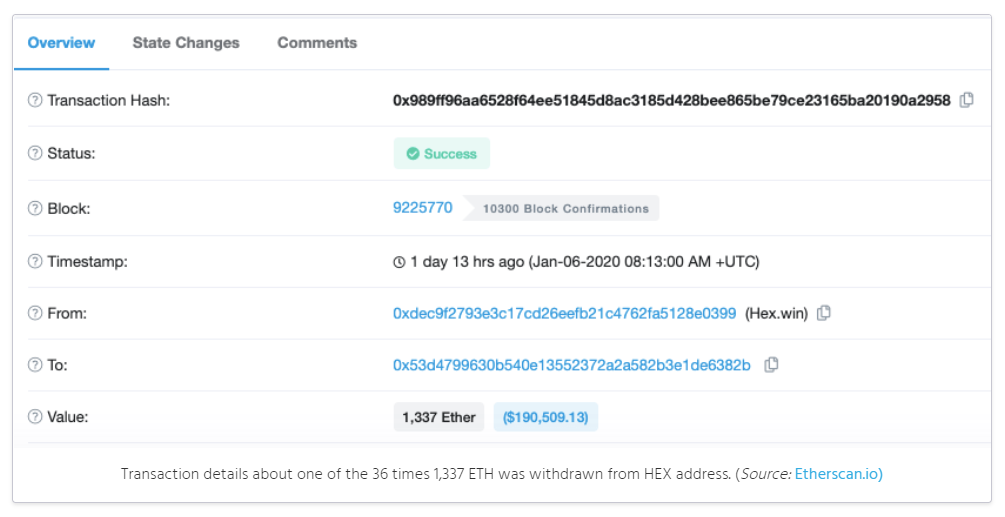Click help icon beside Timestamp label
This screenshot has width=1005, height=517.
(x=35, y=261)
